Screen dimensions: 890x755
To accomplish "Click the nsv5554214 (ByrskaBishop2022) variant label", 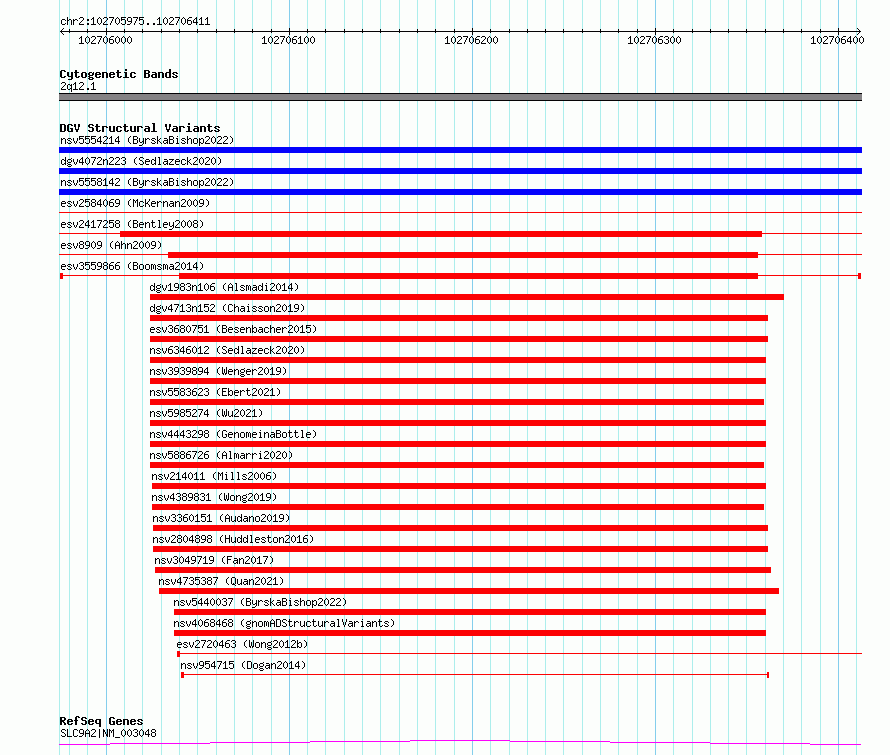I will pyautogui.click(x=147, y=140).
